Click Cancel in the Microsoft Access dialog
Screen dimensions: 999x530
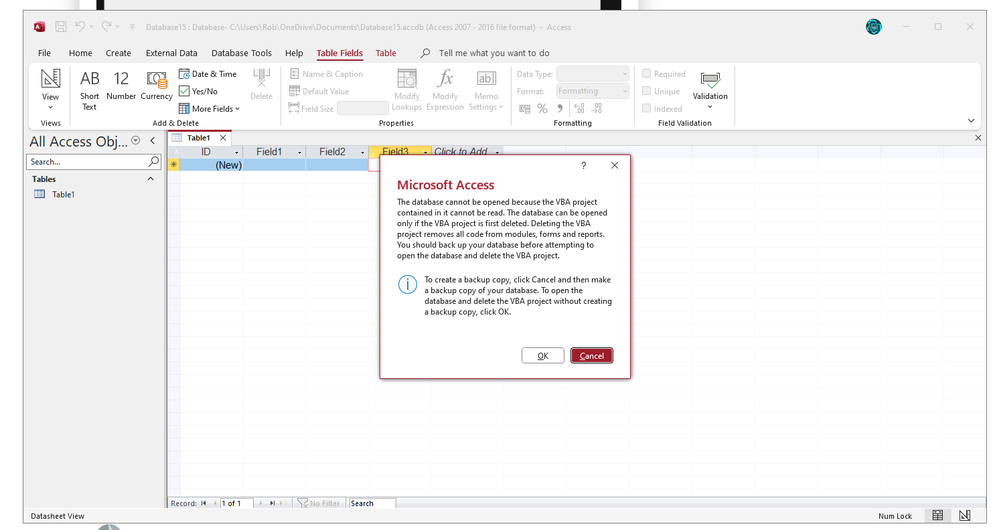[591, 355]
